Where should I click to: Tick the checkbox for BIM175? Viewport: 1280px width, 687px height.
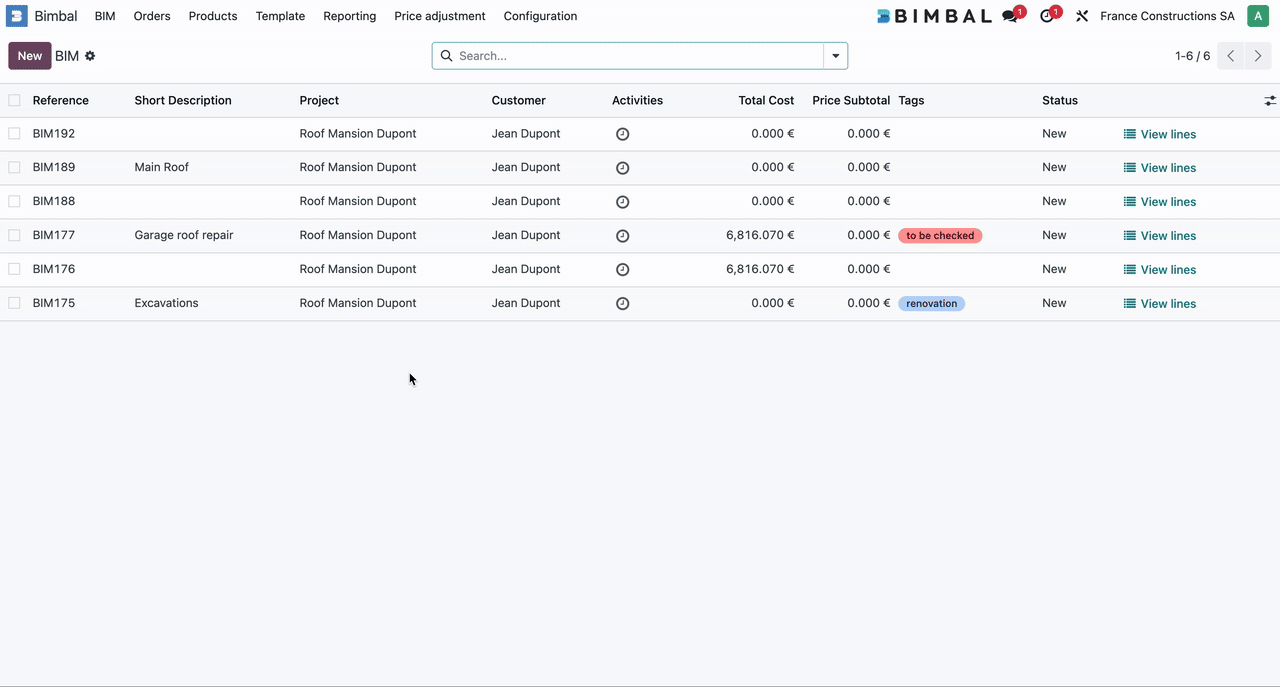click(14, 303)
